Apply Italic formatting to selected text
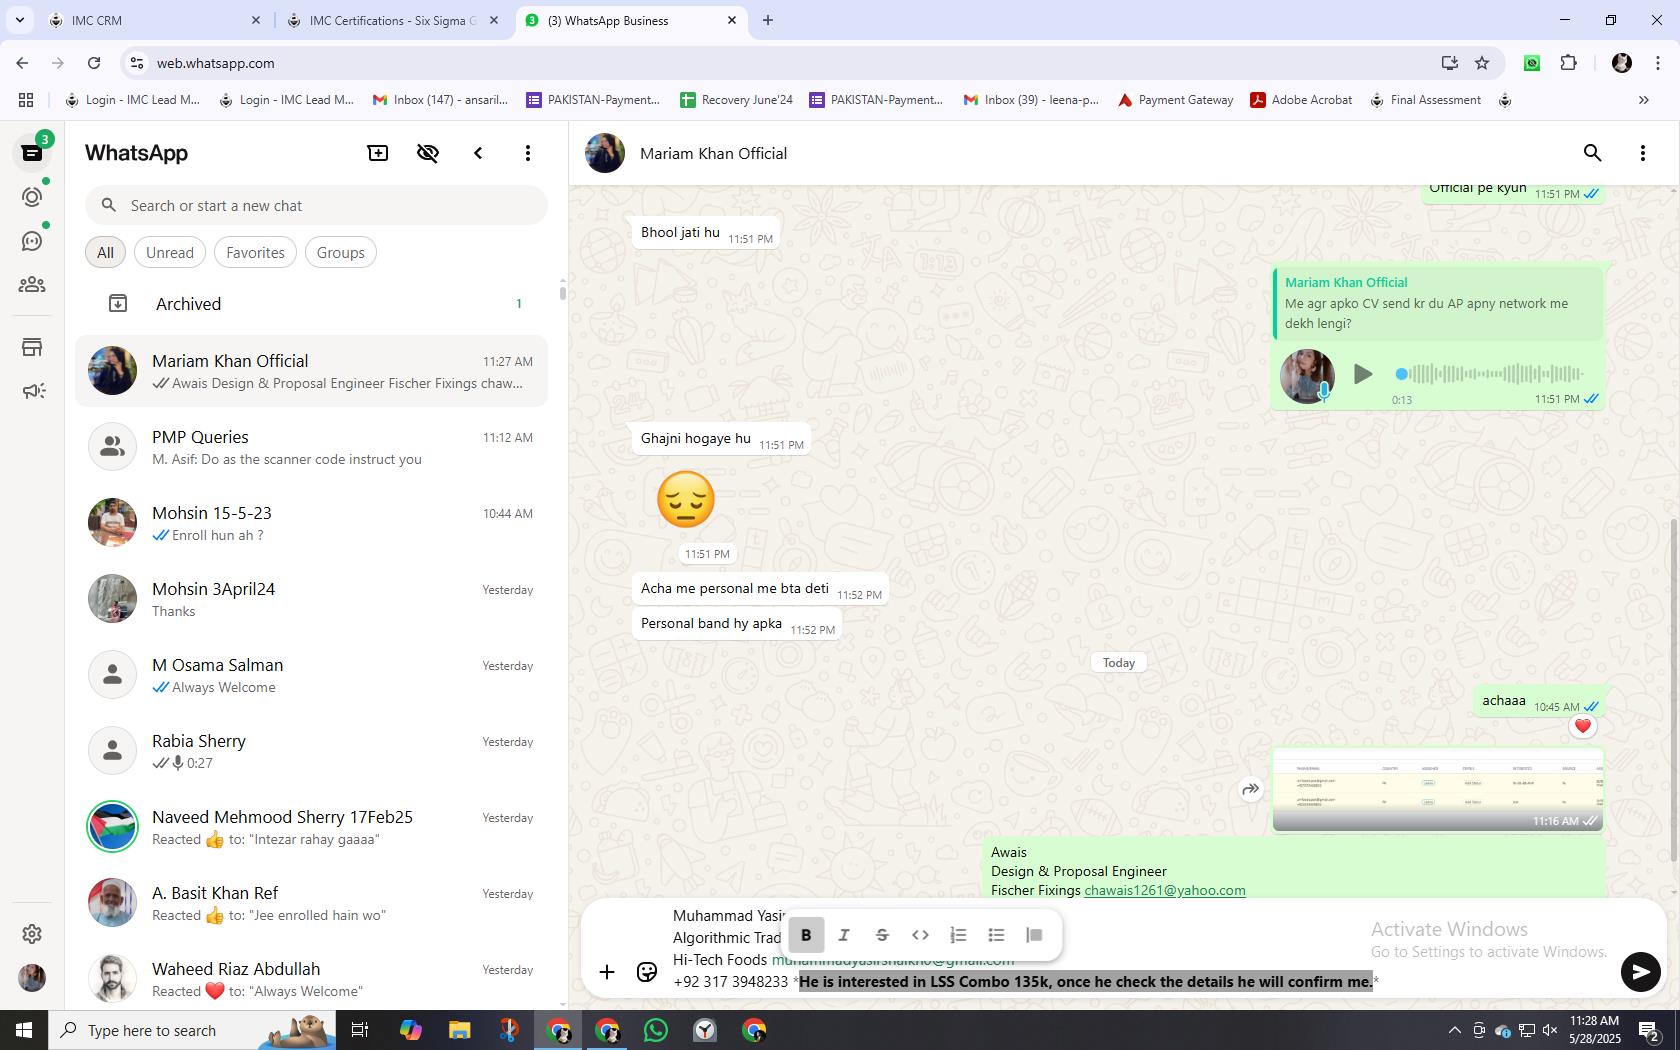This screenshot has width=1680, height=1050. (844, 935)
